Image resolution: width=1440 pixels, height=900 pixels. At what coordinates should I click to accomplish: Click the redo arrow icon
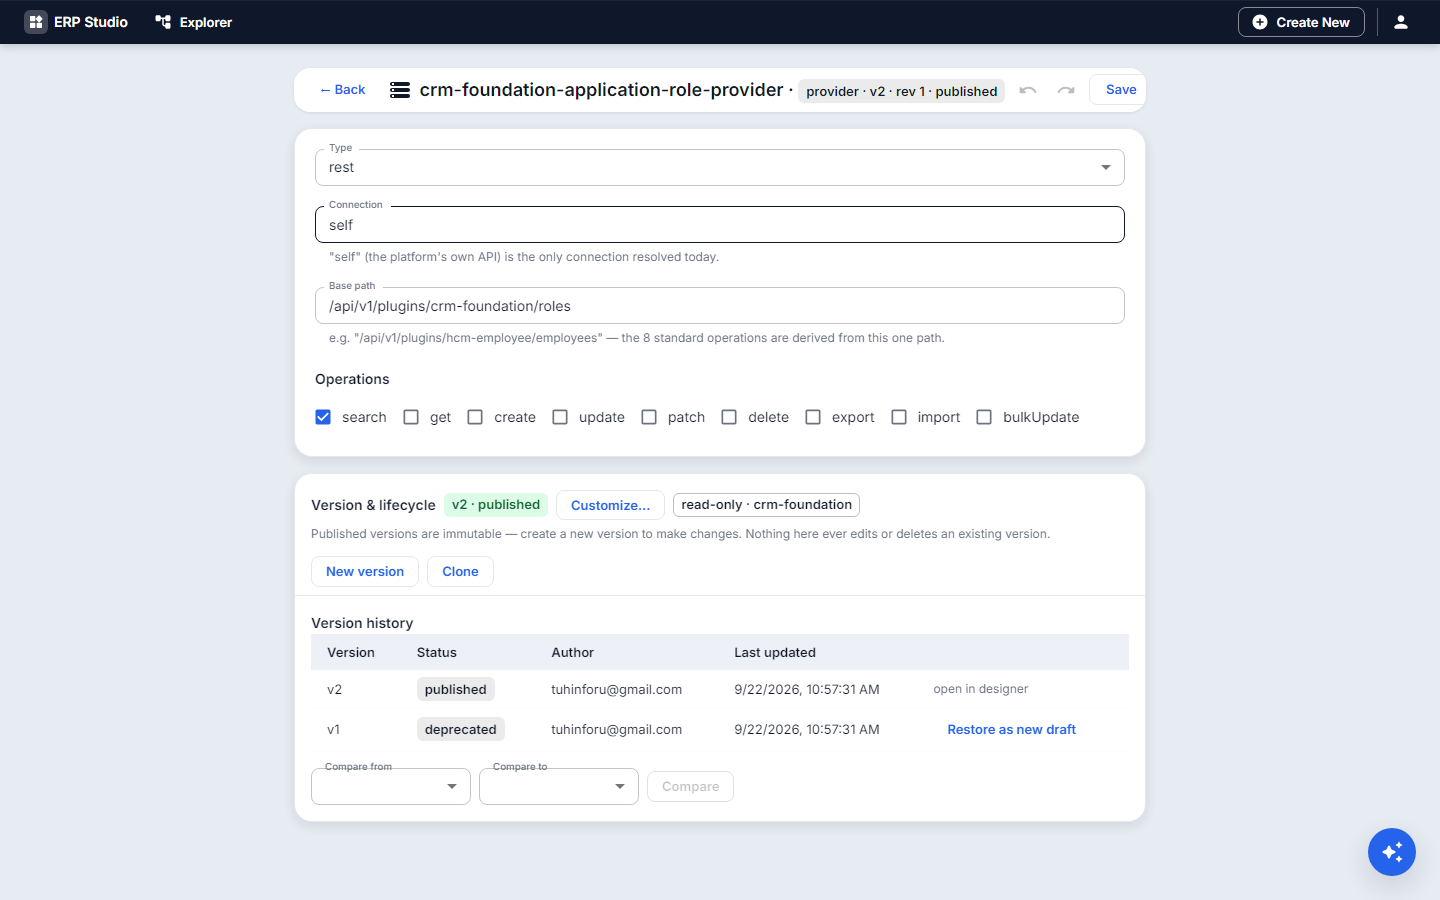coord(1066,90)
